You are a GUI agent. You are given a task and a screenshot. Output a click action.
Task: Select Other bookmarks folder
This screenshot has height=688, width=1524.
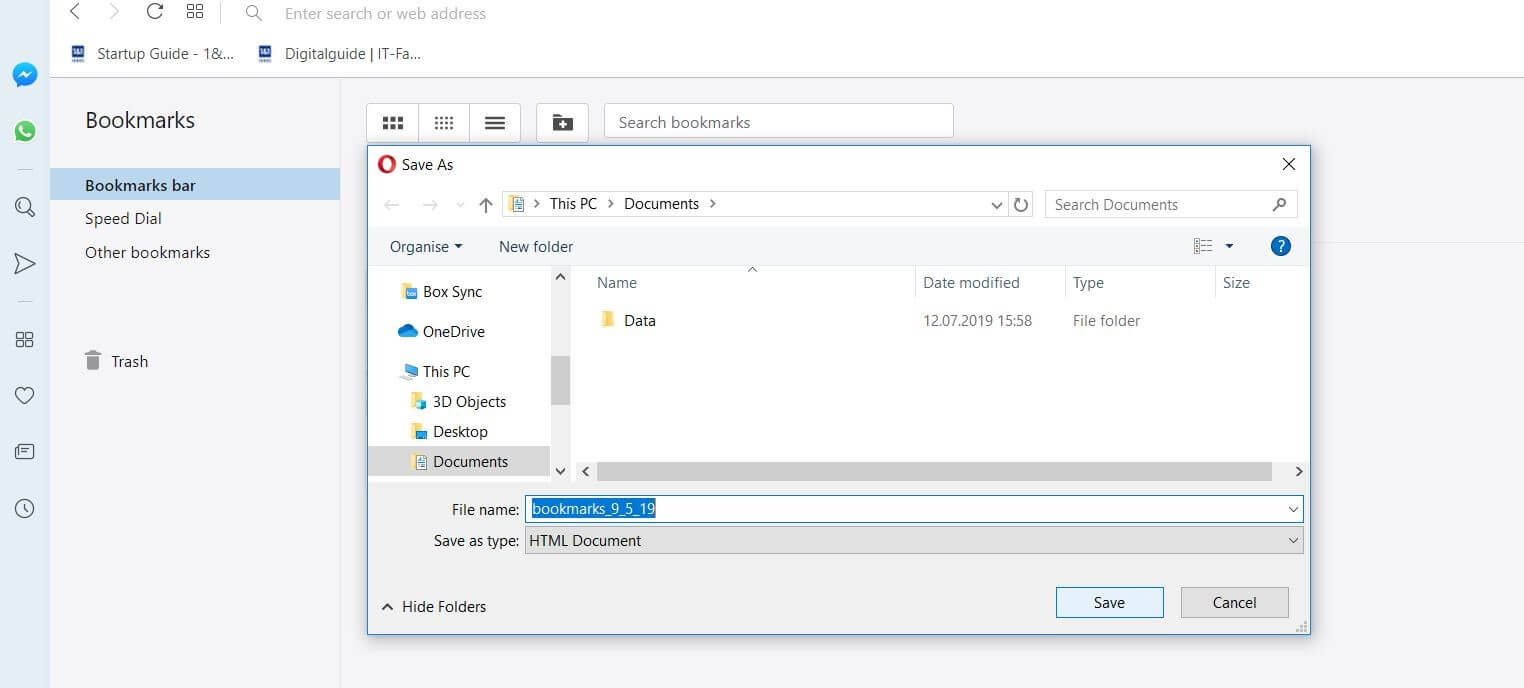point(147,252)
